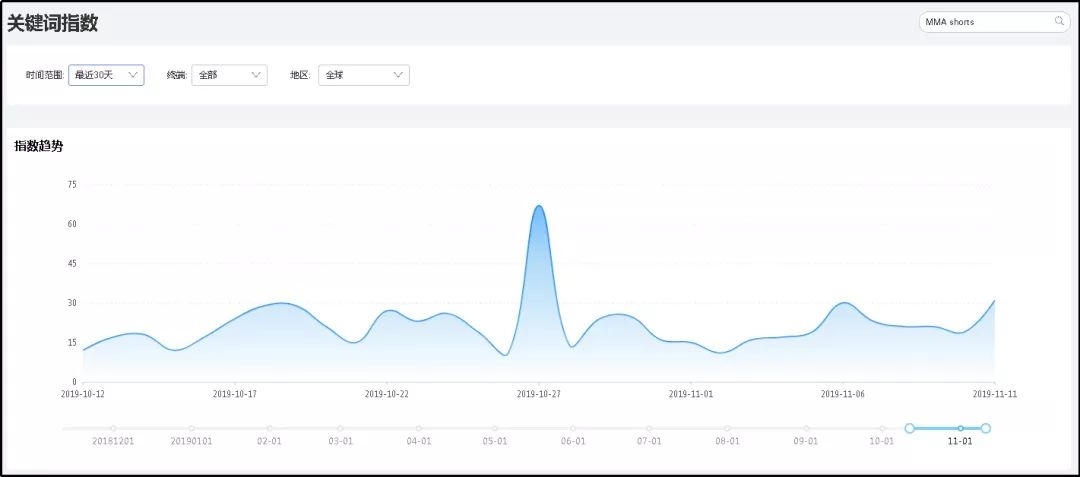Choose the 08-01 timeline marker

[x=727, y=429]
